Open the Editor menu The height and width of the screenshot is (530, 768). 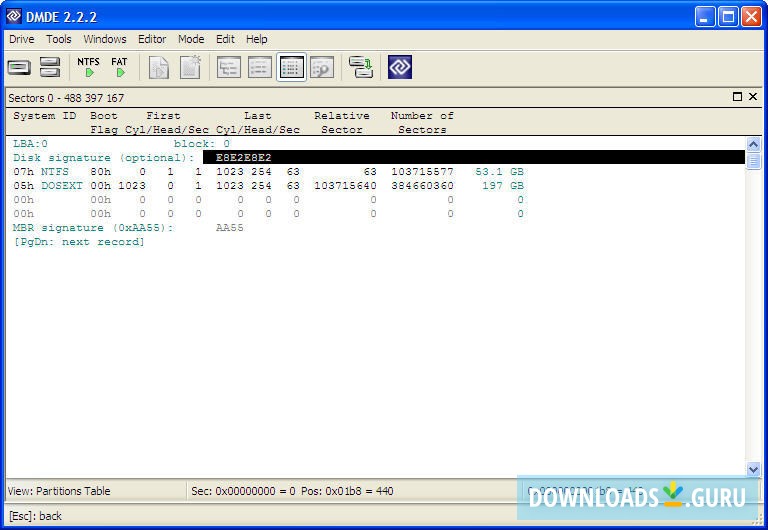[152, 39]
